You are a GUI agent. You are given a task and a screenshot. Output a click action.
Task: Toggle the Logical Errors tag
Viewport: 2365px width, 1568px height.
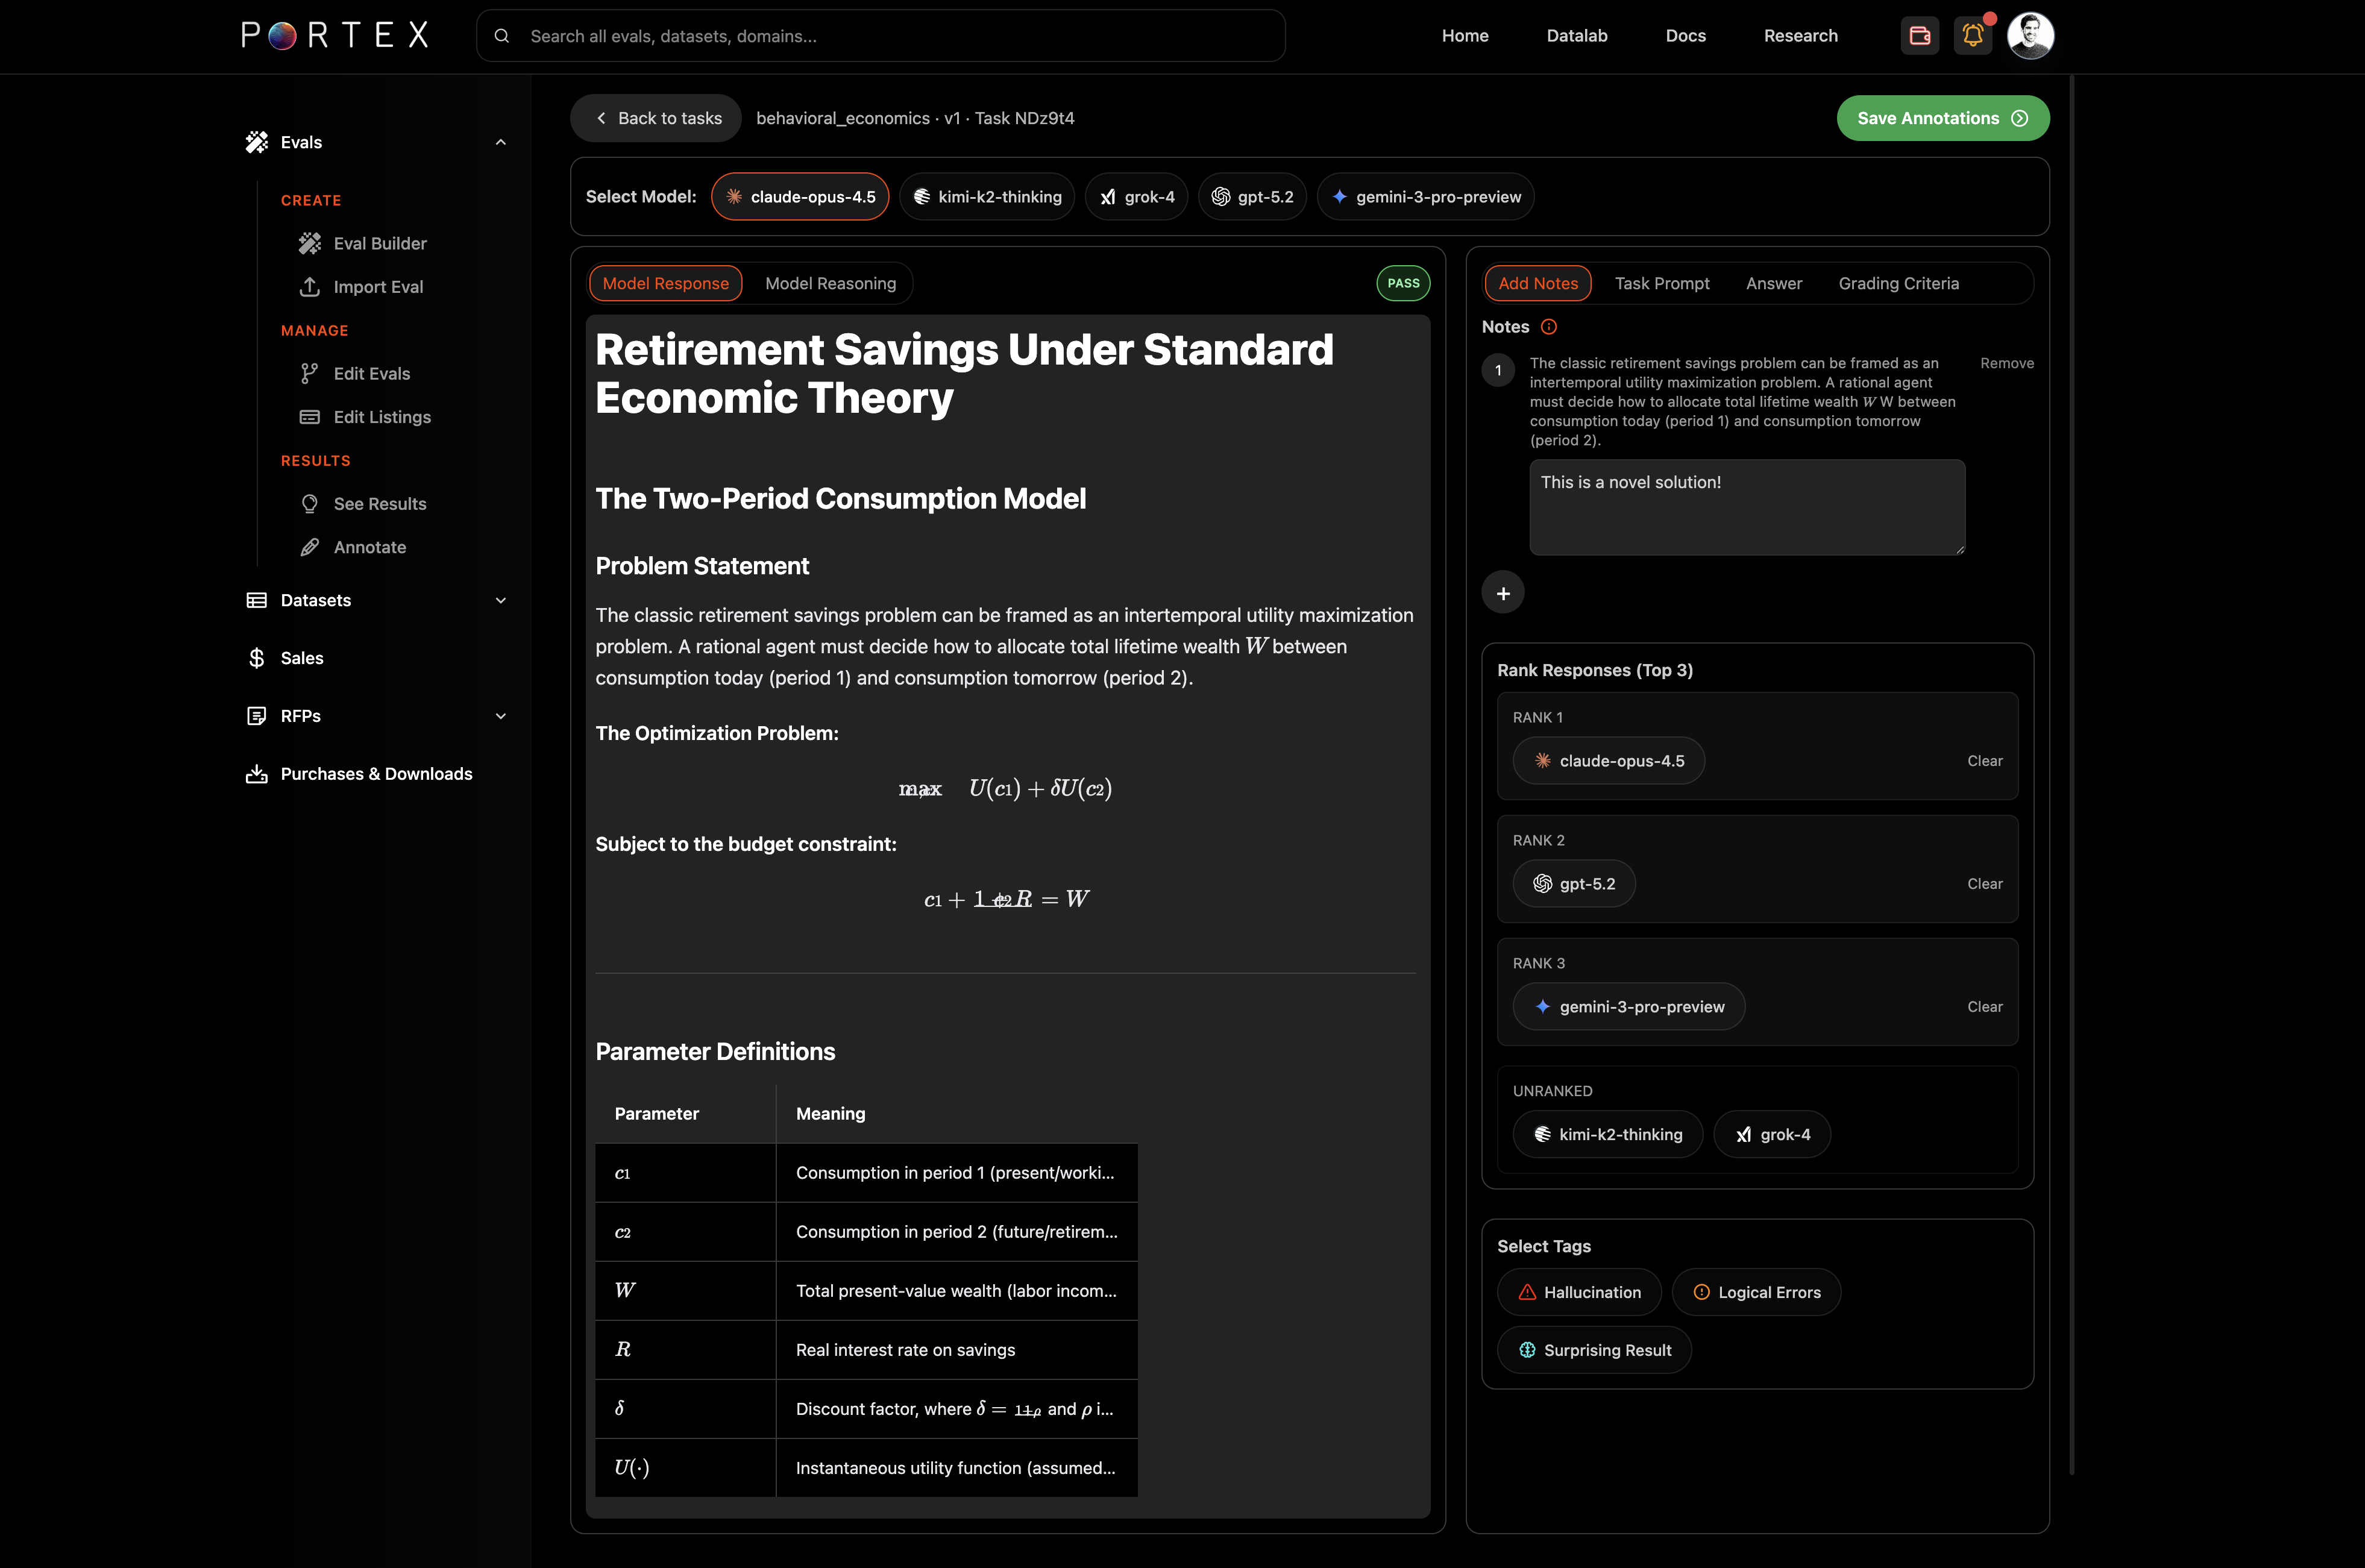pyautogui.click(x=1756, y=1292)
